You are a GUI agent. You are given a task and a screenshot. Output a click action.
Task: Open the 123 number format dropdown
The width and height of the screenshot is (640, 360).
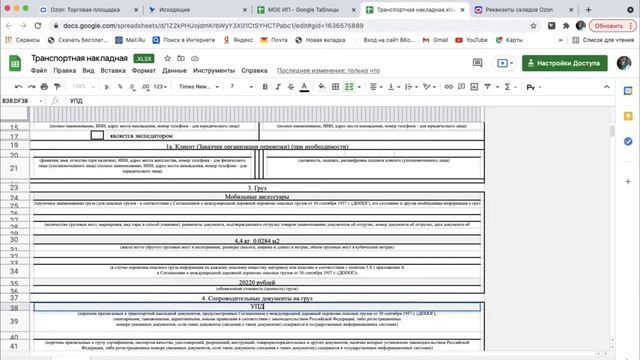(x=160, y=87)
